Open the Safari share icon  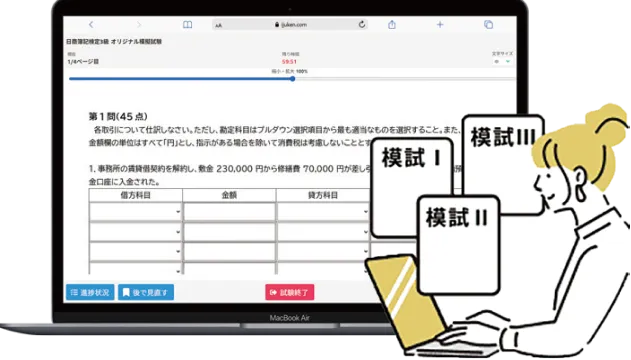point(392,25)
